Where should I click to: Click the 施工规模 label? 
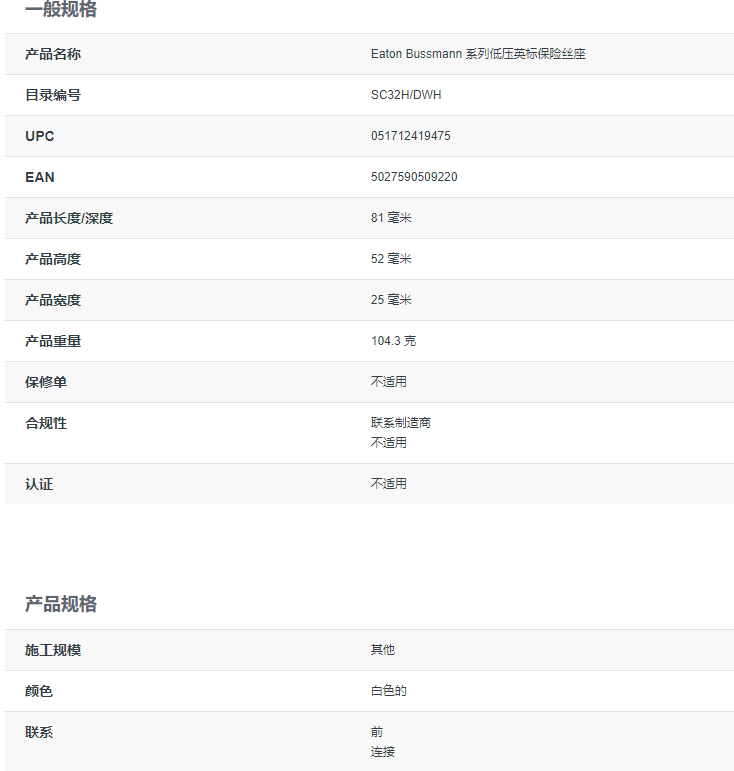(x=53, y=650)
